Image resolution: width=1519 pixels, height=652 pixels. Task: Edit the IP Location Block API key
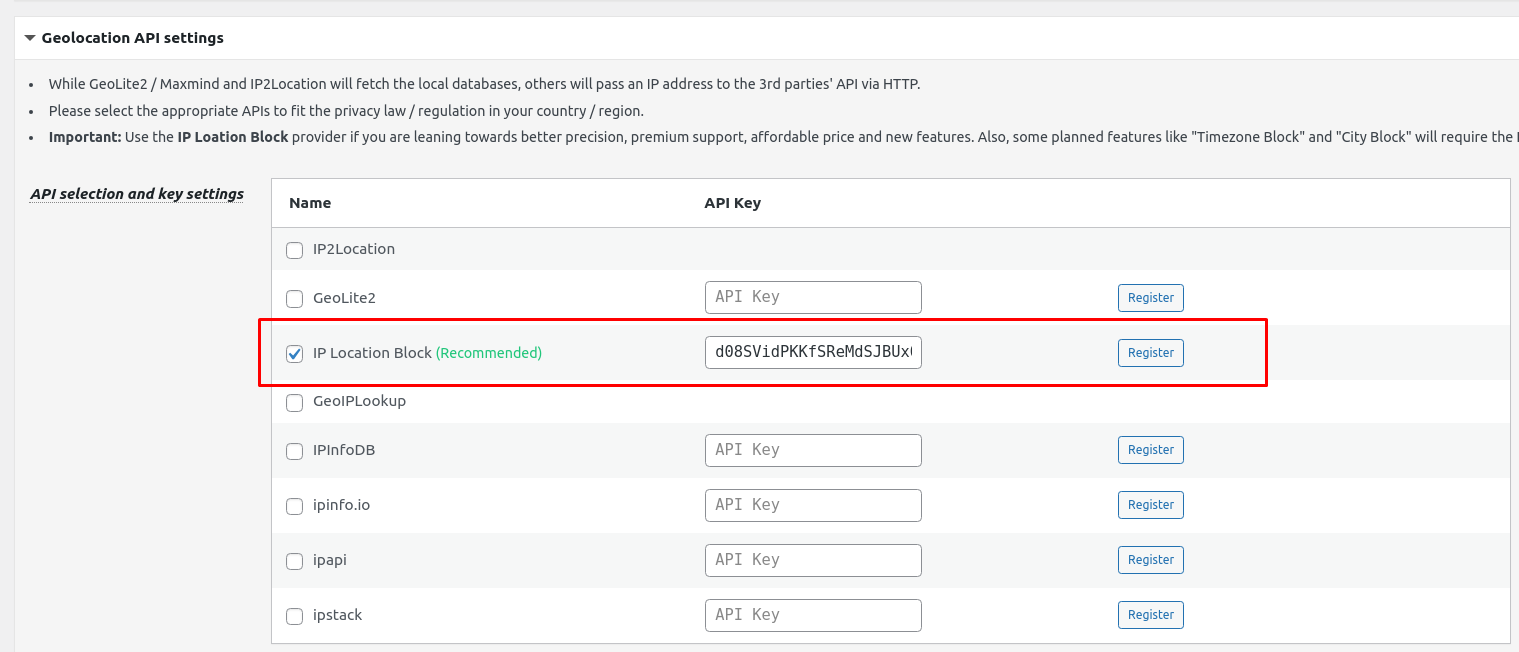(x=813, y=352)
